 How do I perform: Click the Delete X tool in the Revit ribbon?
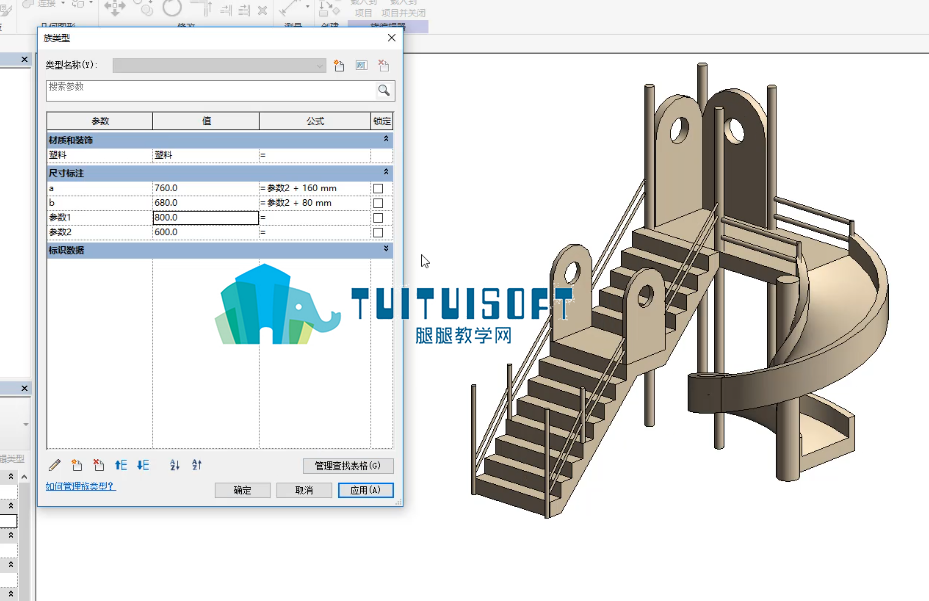(x=262, y=10)
